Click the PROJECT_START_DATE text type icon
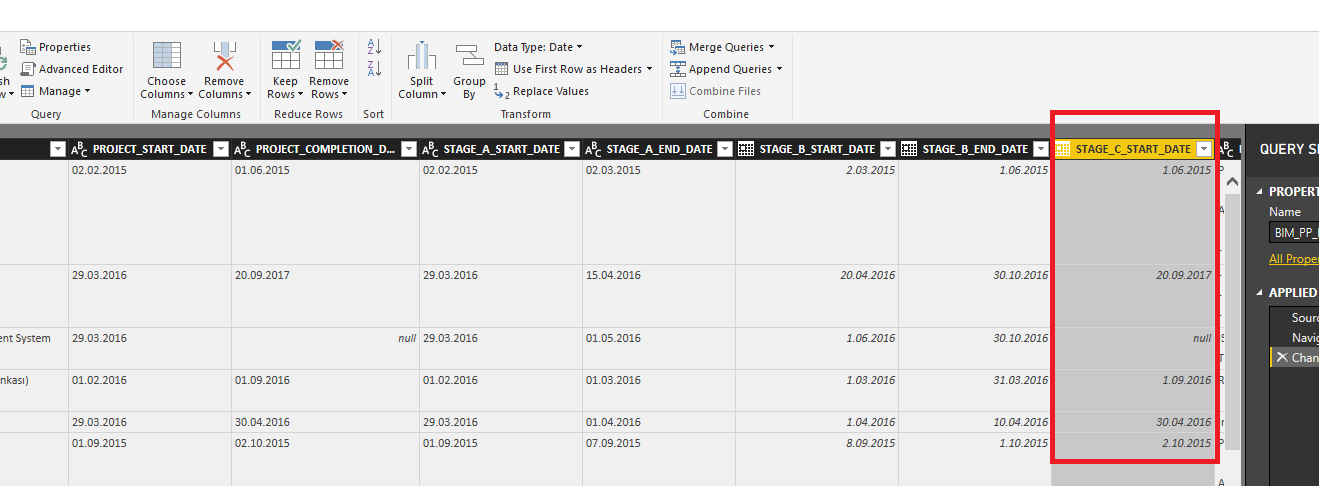 pos(80,149)
